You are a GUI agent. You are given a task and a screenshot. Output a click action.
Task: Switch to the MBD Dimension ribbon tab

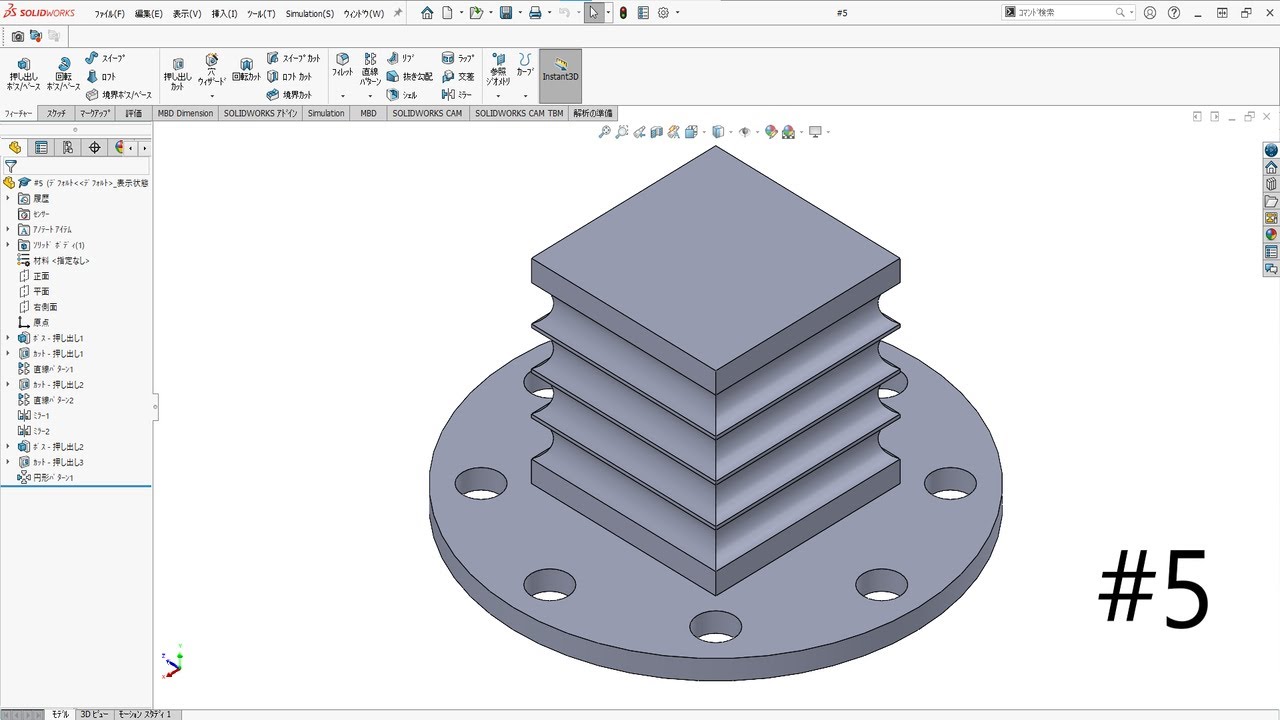(185, 113)
